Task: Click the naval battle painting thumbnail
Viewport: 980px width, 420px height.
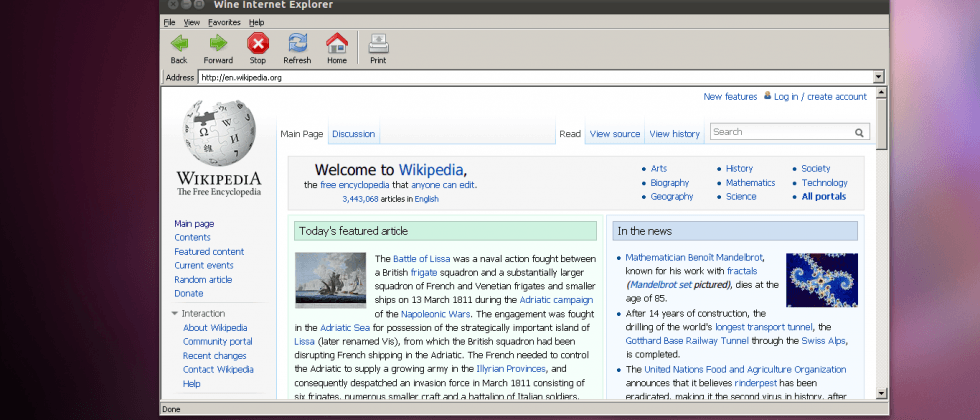Action: (330, 280)
